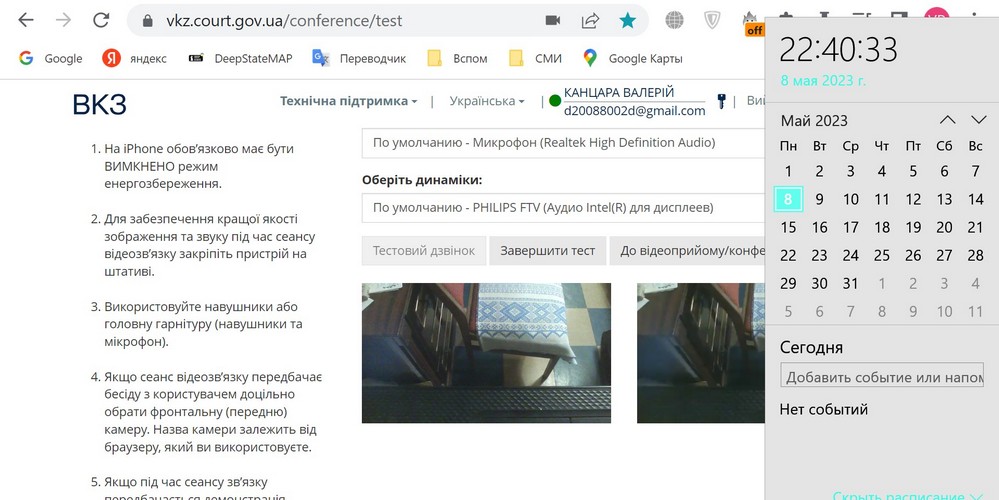Open the Українська language dropdown

pos(487,101)
